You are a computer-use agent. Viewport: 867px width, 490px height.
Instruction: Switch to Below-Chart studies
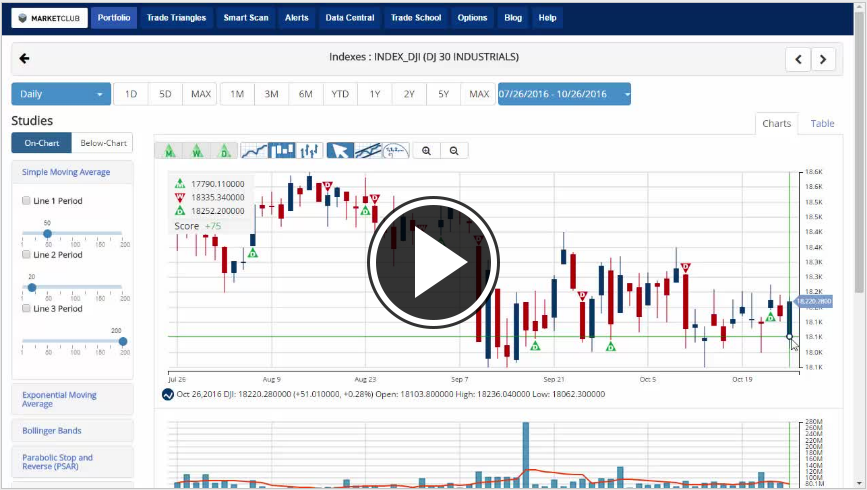click(x=103, y=143)
